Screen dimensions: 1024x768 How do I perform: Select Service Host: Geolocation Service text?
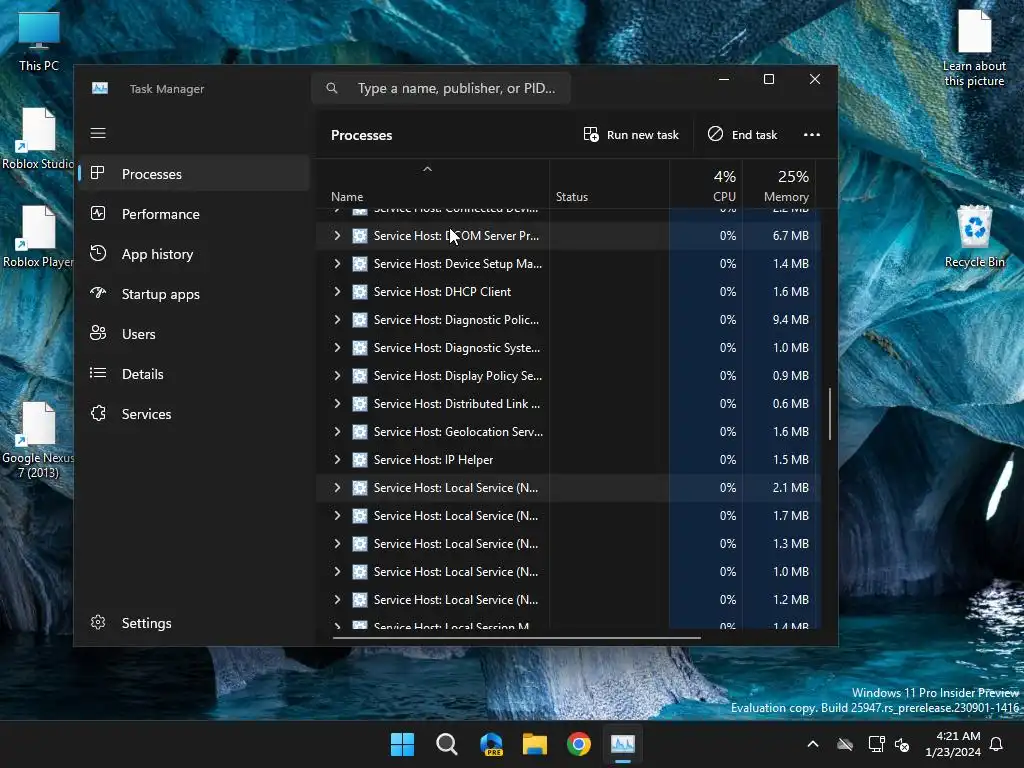[458, 432]
